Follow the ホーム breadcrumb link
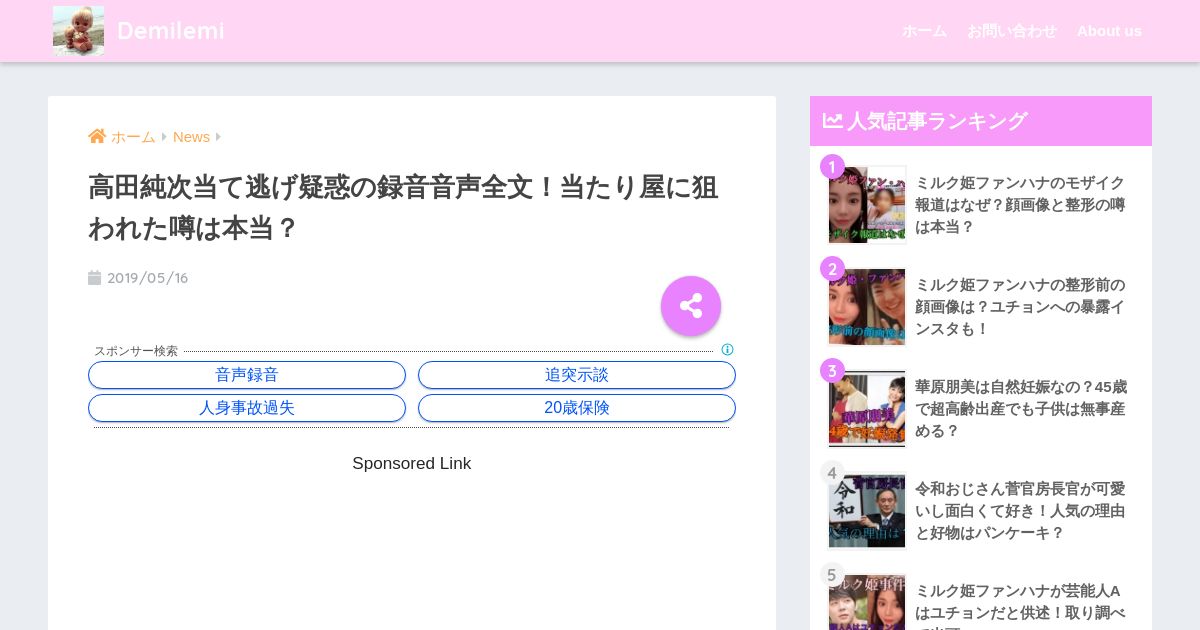 (x=133, y=137)
